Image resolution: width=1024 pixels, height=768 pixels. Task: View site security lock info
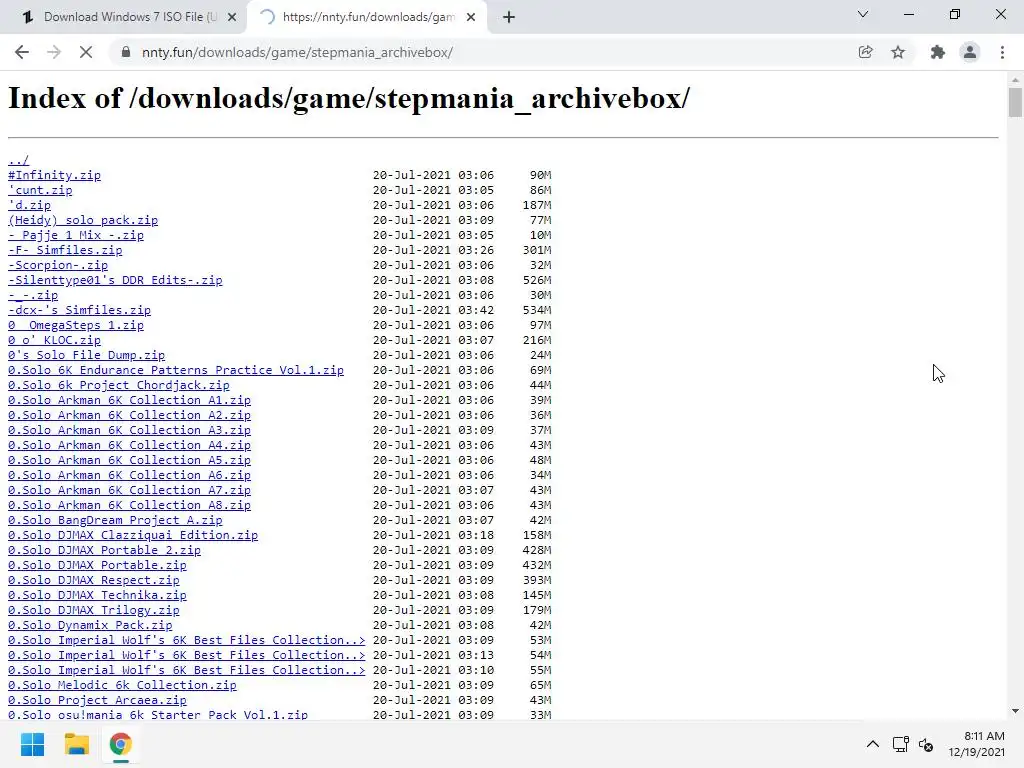pyautogui.click(x=125, y=52)
